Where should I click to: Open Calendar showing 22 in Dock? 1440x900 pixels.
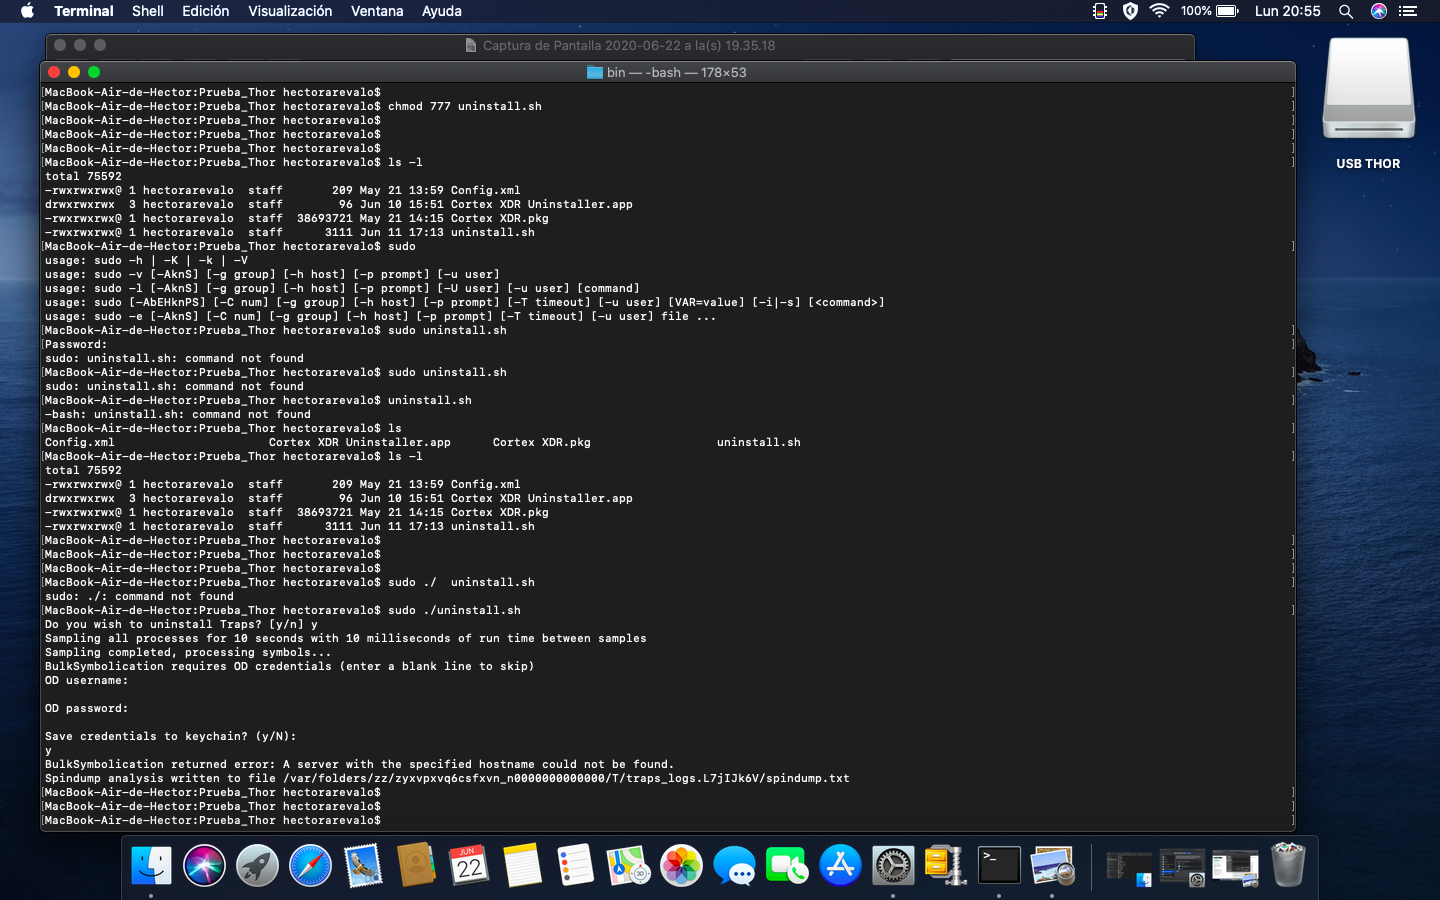tap(469, 866)
